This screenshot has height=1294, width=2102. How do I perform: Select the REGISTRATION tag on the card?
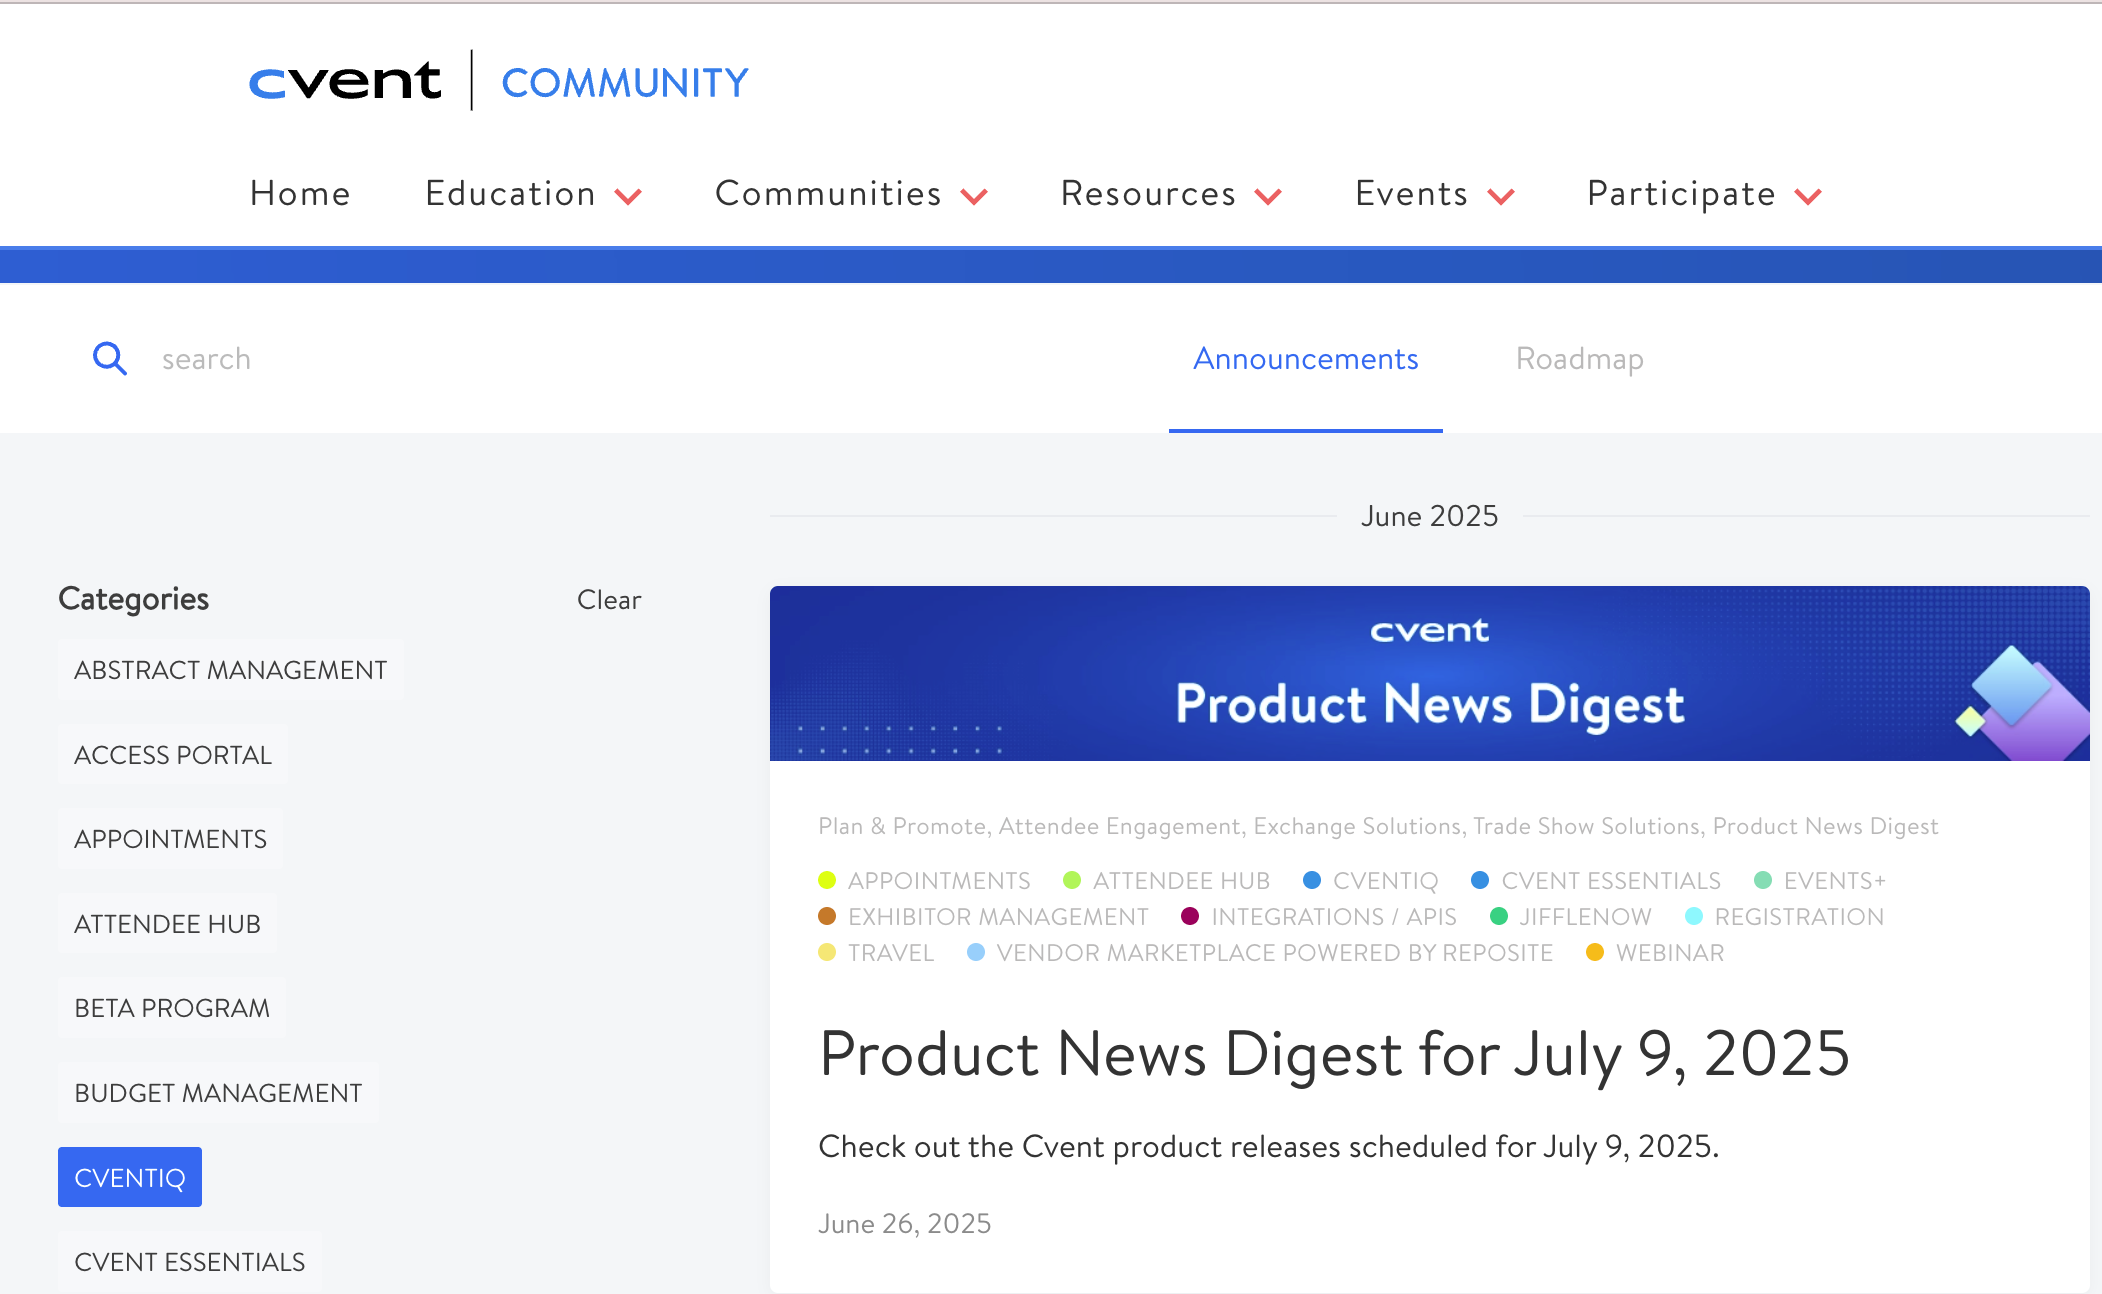coord(1799,917)
